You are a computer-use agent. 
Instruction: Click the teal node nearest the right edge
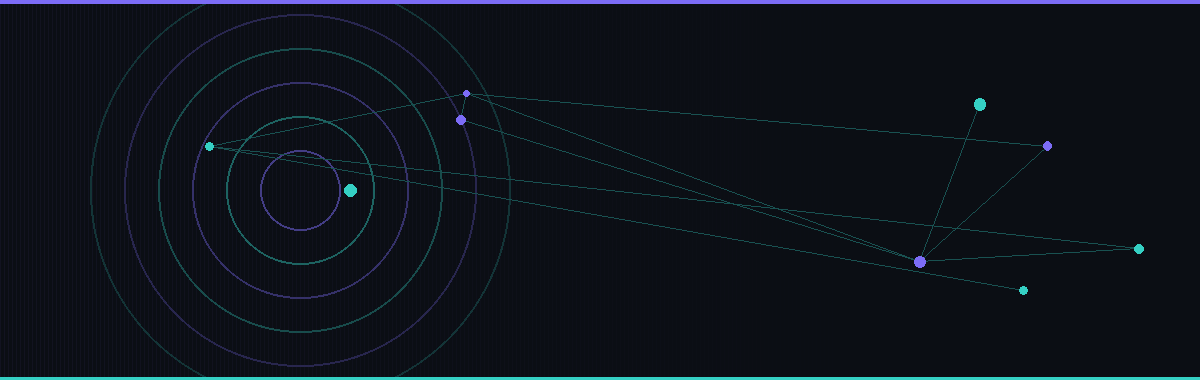tap(1139, 248)
